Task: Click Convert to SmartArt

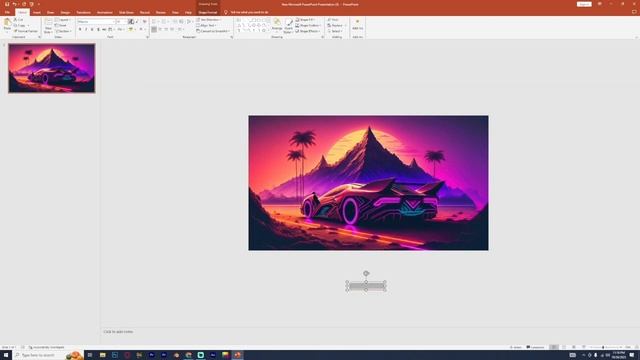Action: click(212, 31)
